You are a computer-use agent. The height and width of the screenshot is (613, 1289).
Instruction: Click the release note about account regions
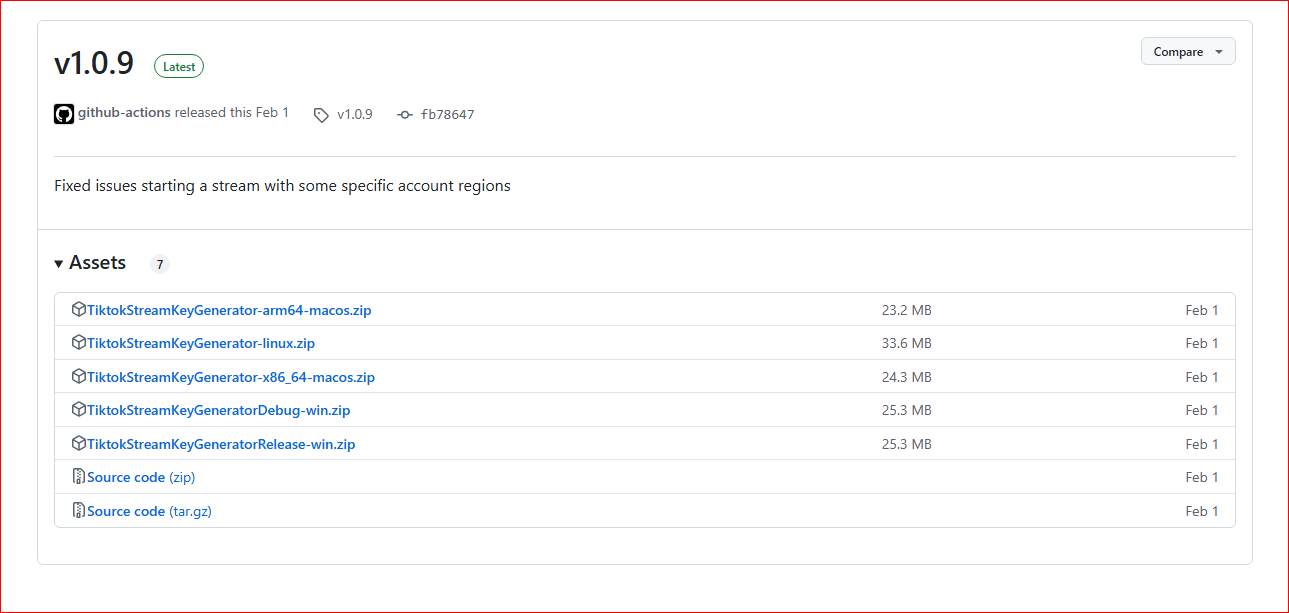282,186
